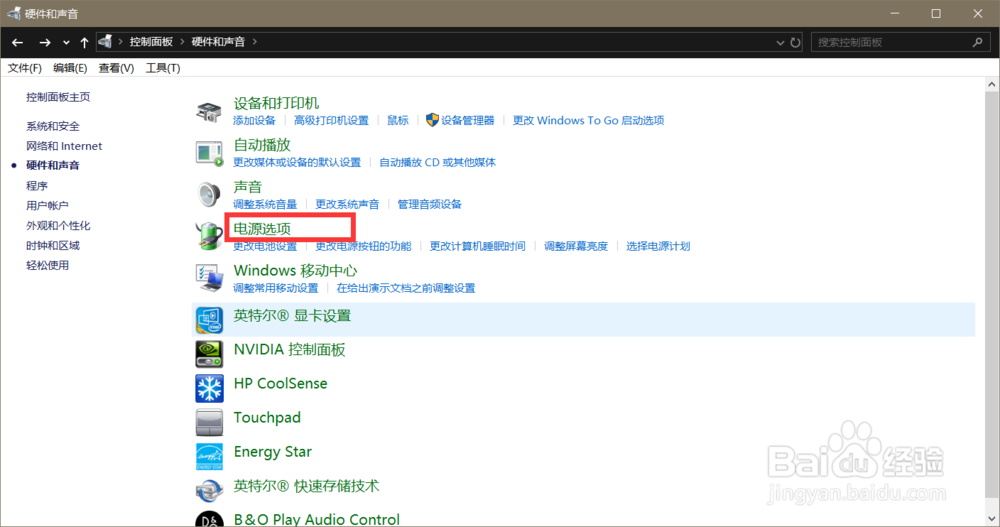Go up one level with up arrow

(x=84, y=42)
